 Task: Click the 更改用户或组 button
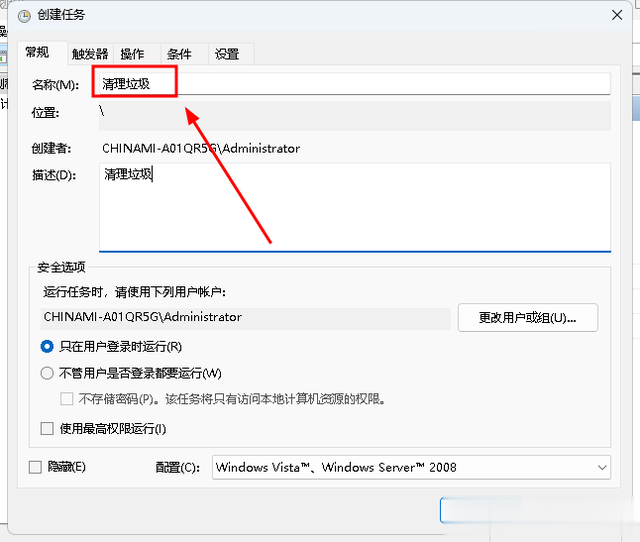point(528,318)
